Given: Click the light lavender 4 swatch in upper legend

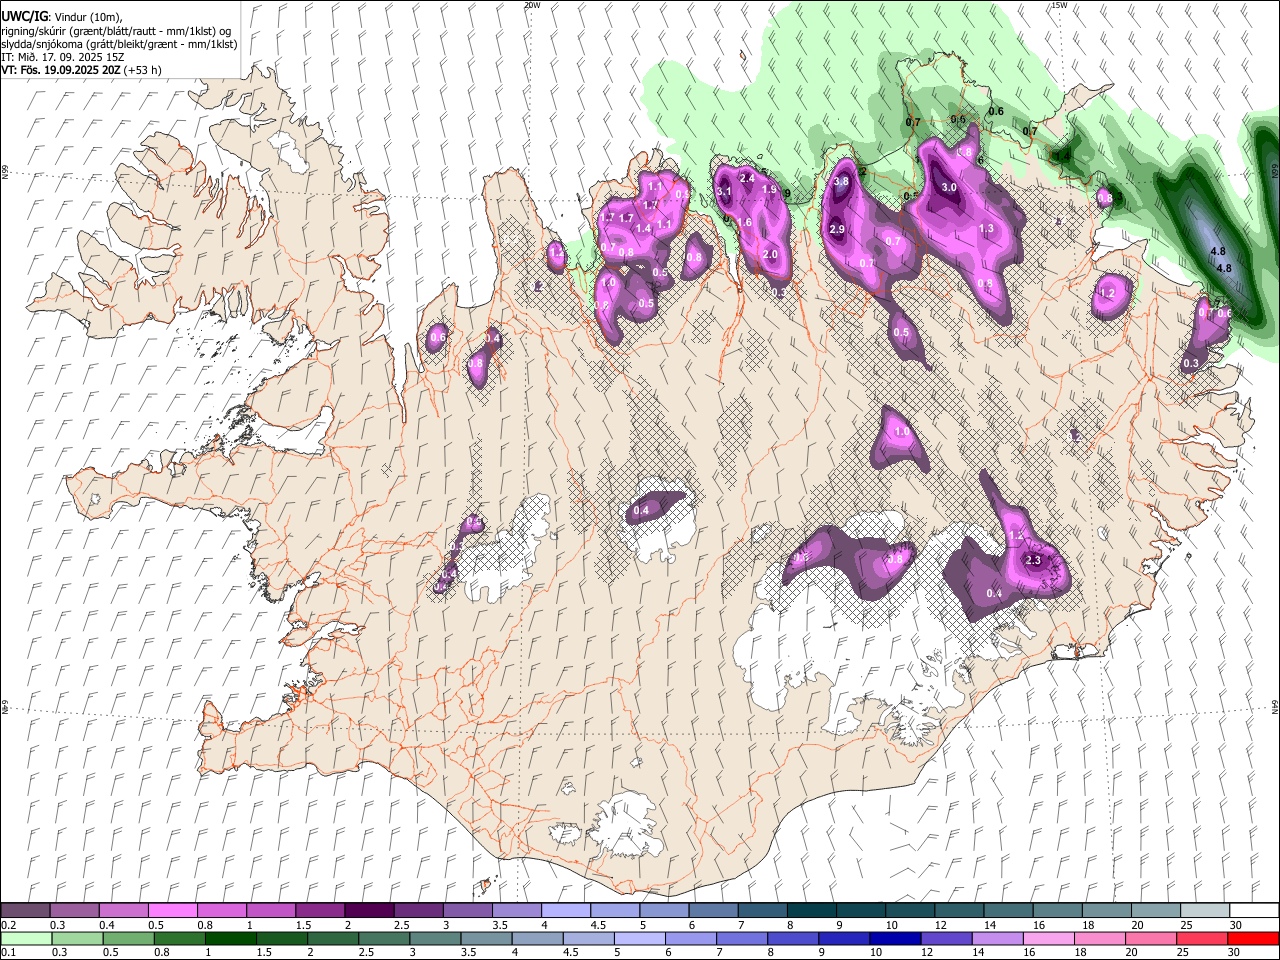Looking at the screenshot, I should [565, 911].
